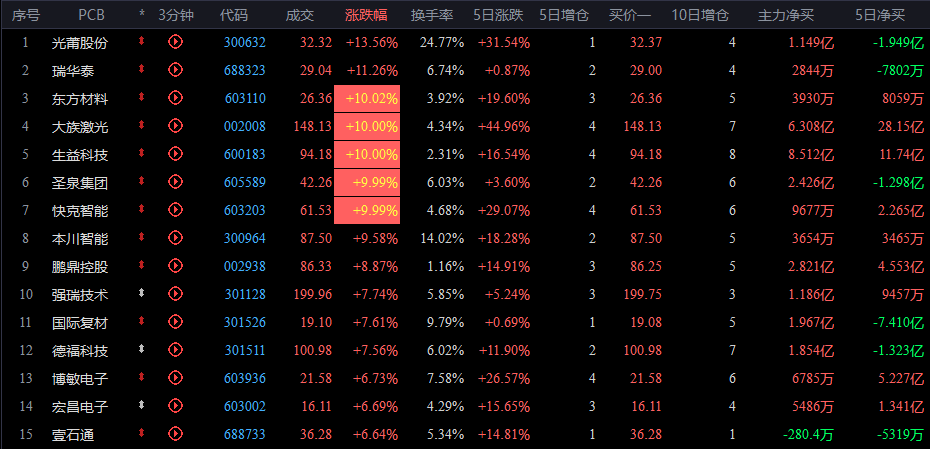
Task: Click the red marker icon beside 瑞华泰
Action: [x=141, y=70]
